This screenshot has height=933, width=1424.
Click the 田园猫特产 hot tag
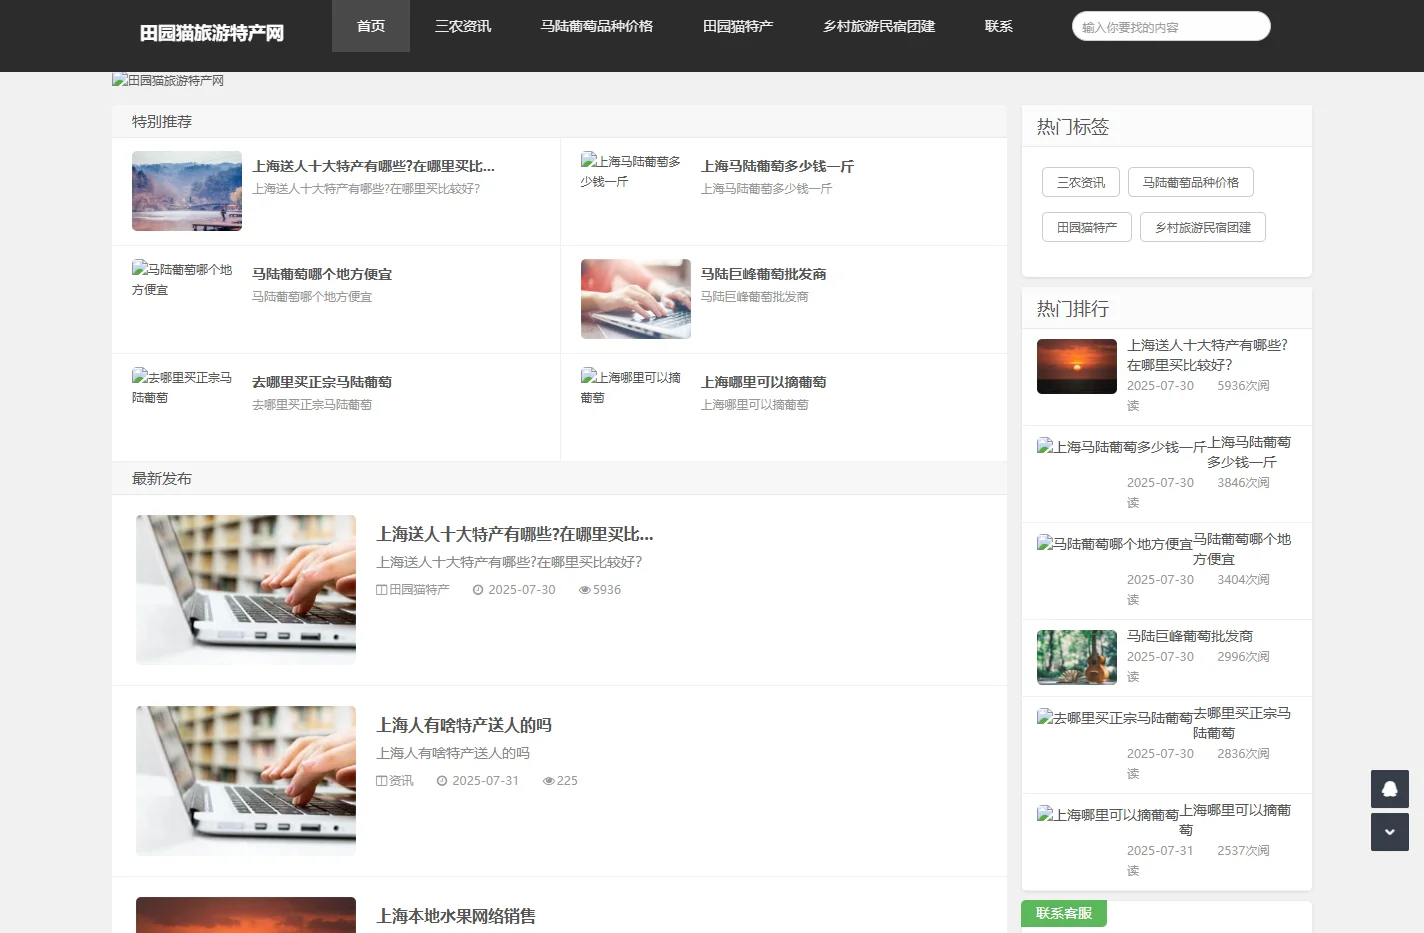click(1087, 227)
